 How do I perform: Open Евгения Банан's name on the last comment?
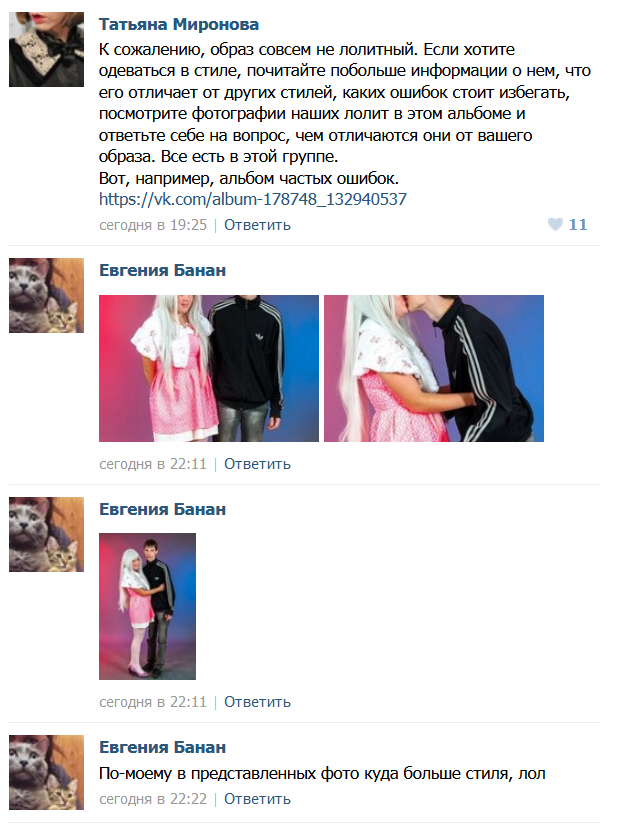[x=162, y=747]
